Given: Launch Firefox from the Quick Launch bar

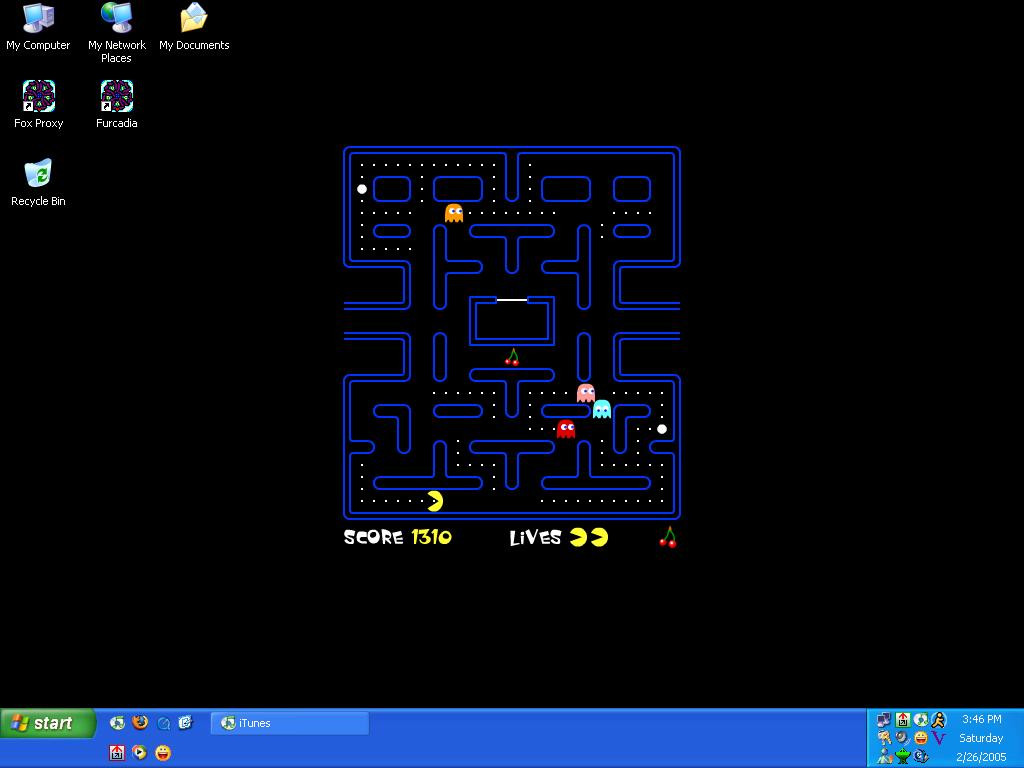Looking at the screenshot, I should (x=140, y=722).
